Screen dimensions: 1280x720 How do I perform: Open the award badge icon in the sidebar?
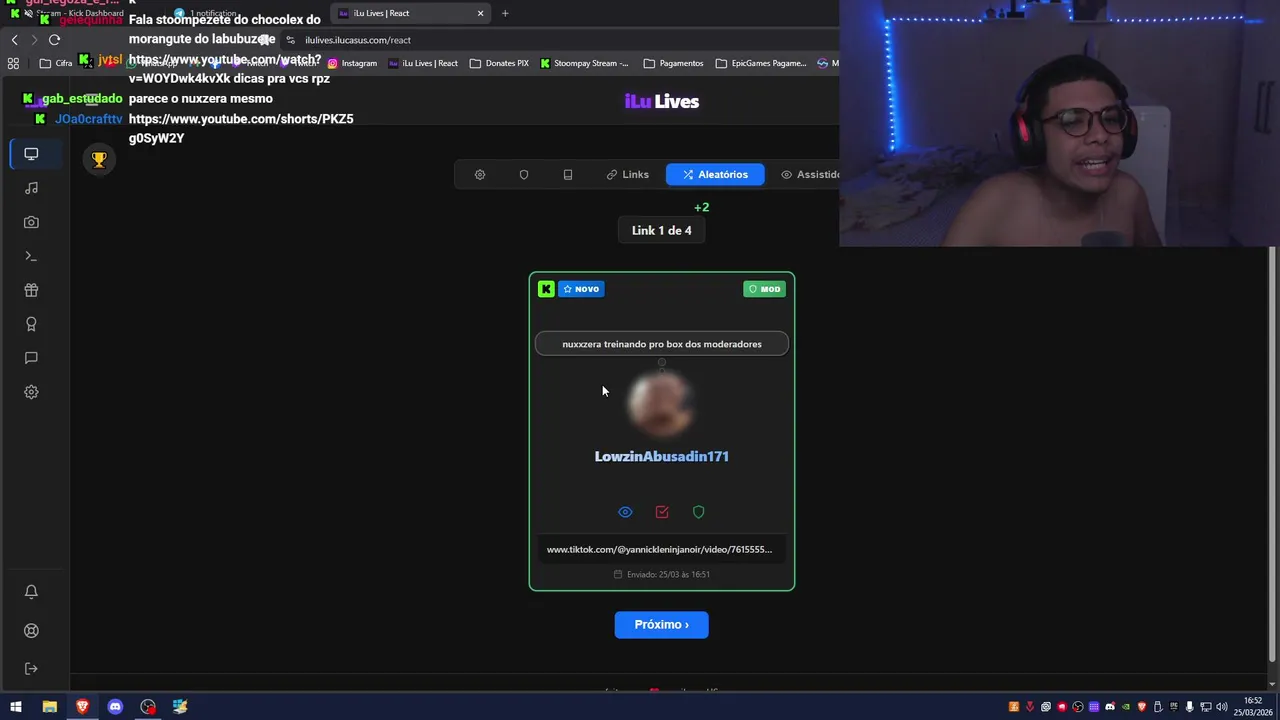coord(31,324)
